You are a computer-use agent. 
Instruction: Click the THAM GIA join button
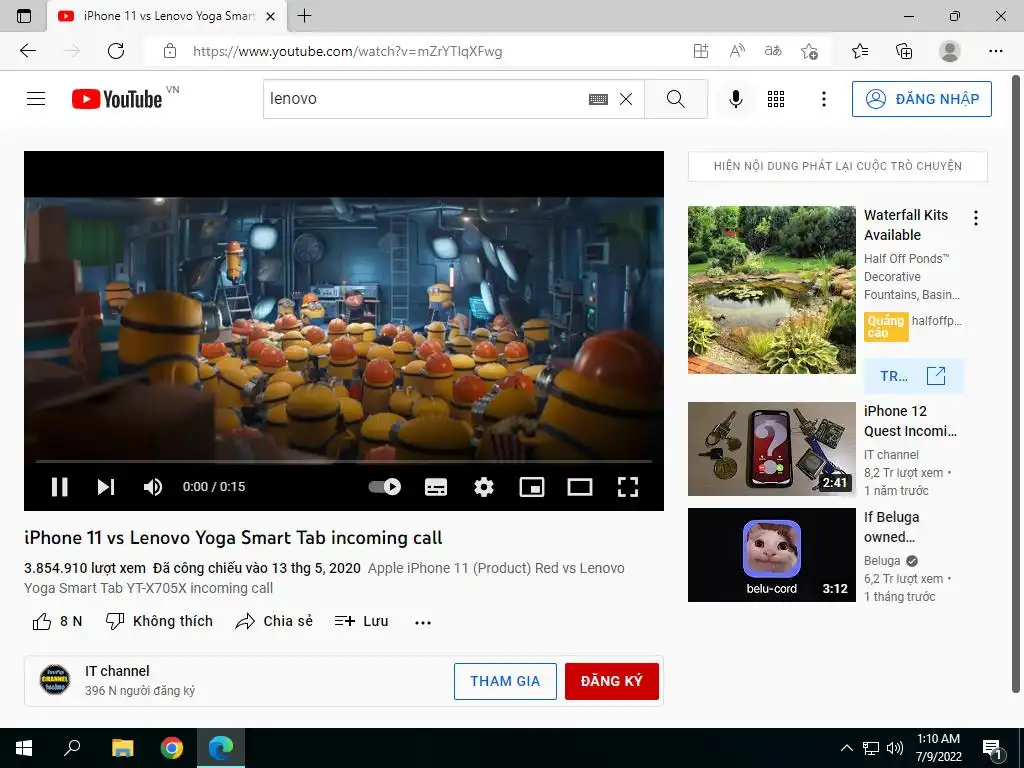(505, 681)
